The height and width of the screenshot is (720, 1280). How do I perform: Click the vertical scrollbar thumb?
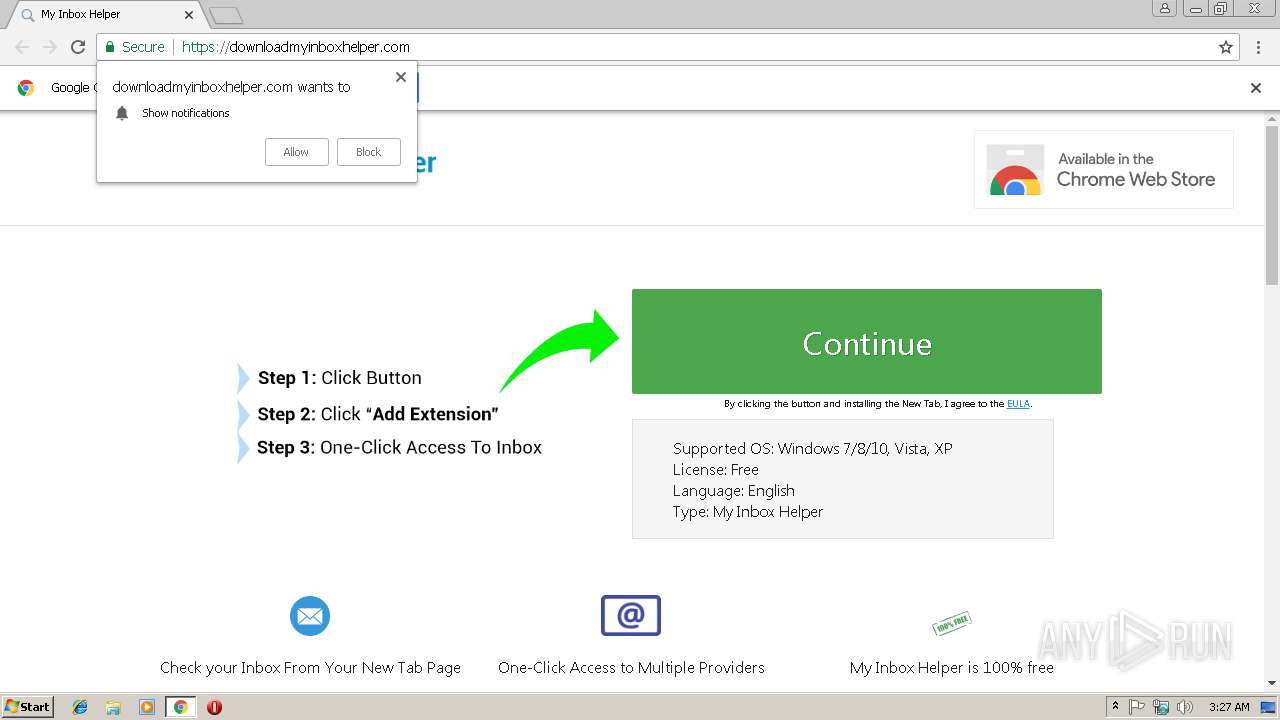[1272, 206]
